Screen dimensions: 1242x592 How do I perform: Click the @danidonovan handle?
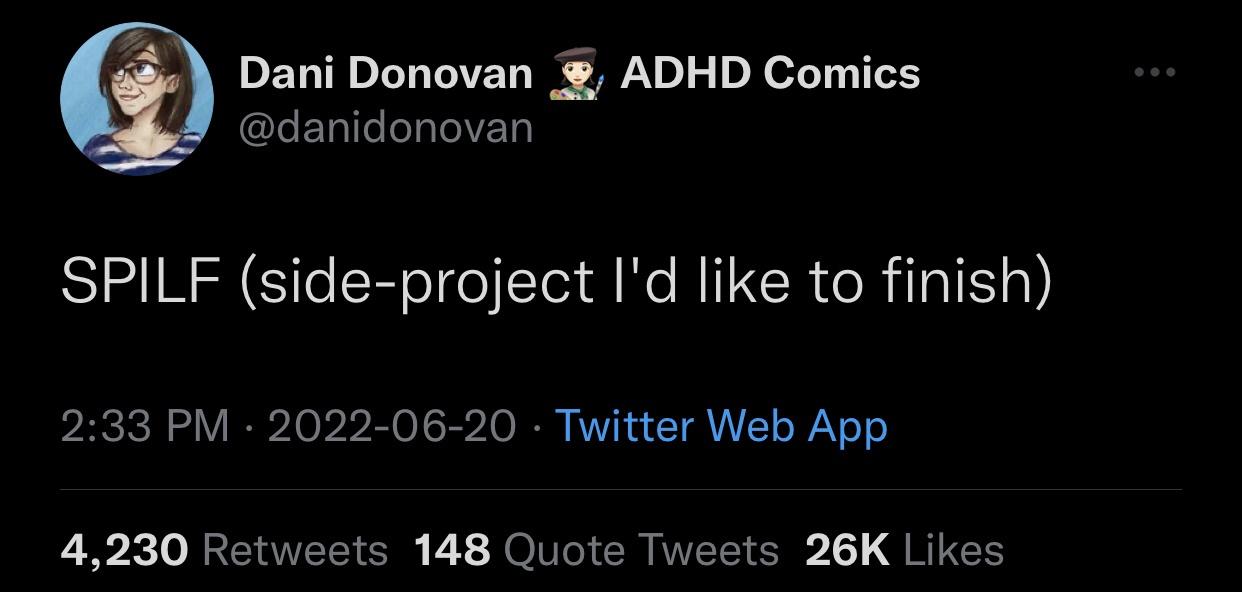[386, 128]
